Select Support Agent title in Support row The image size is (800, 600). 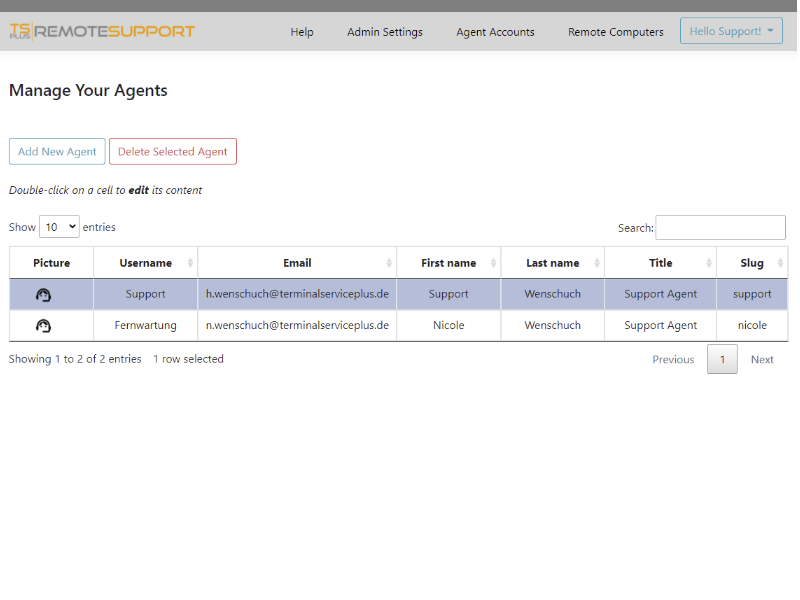tap(660, 294)
